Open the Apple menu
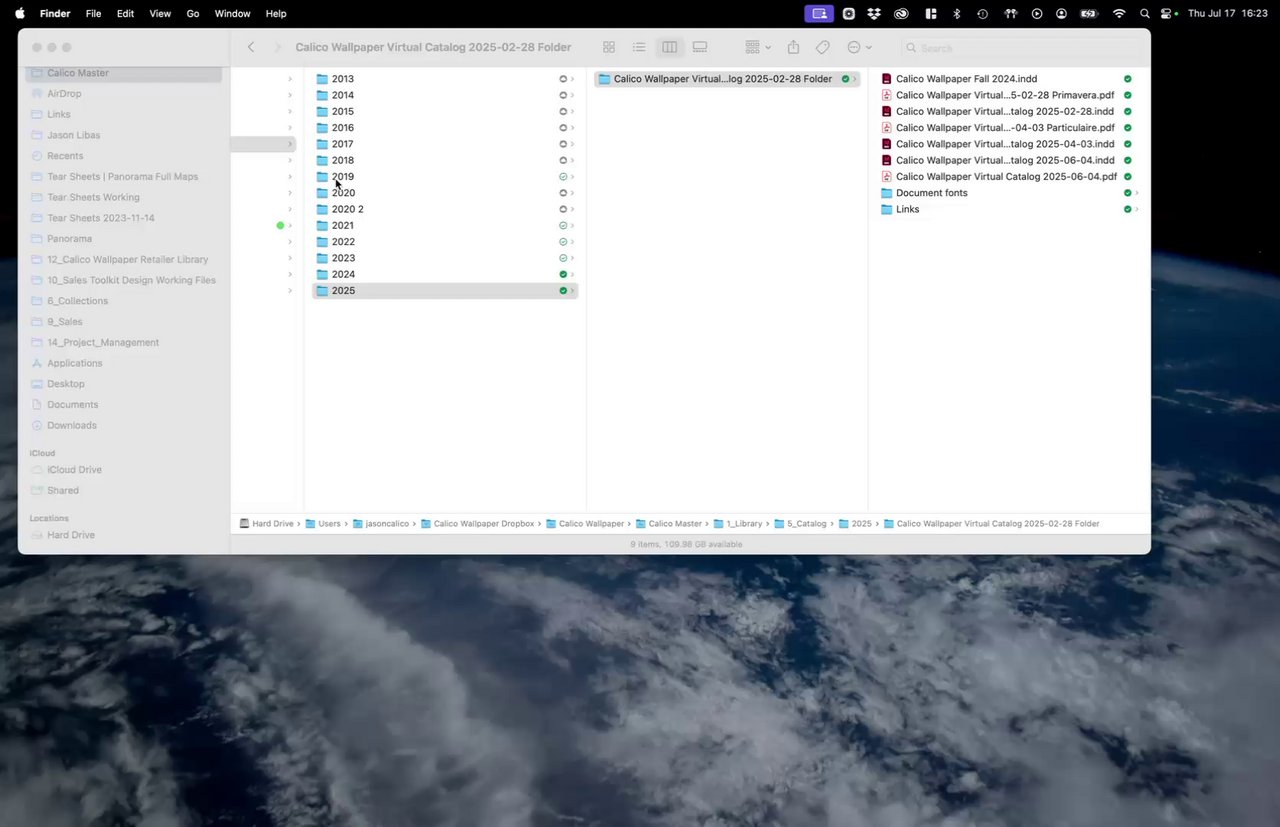This screenshot has width=1280, height=827. tap(19, 13)
